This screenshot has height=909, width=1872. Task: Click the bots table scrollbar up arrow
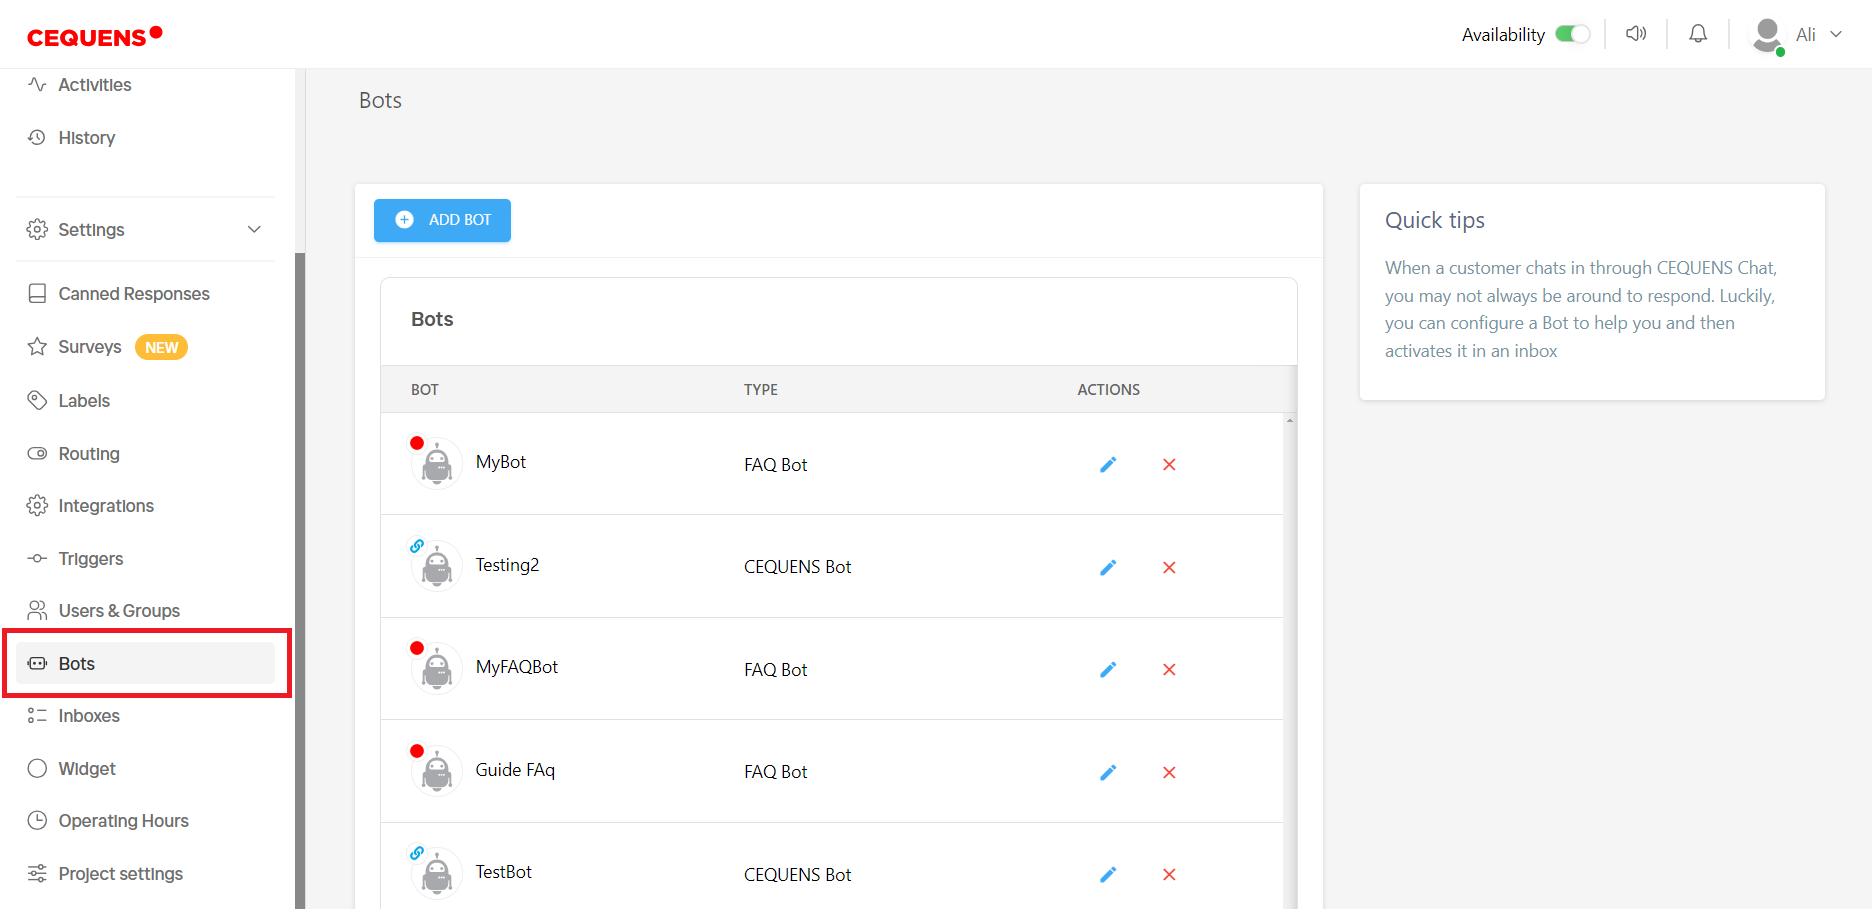tap(1290, 421)
